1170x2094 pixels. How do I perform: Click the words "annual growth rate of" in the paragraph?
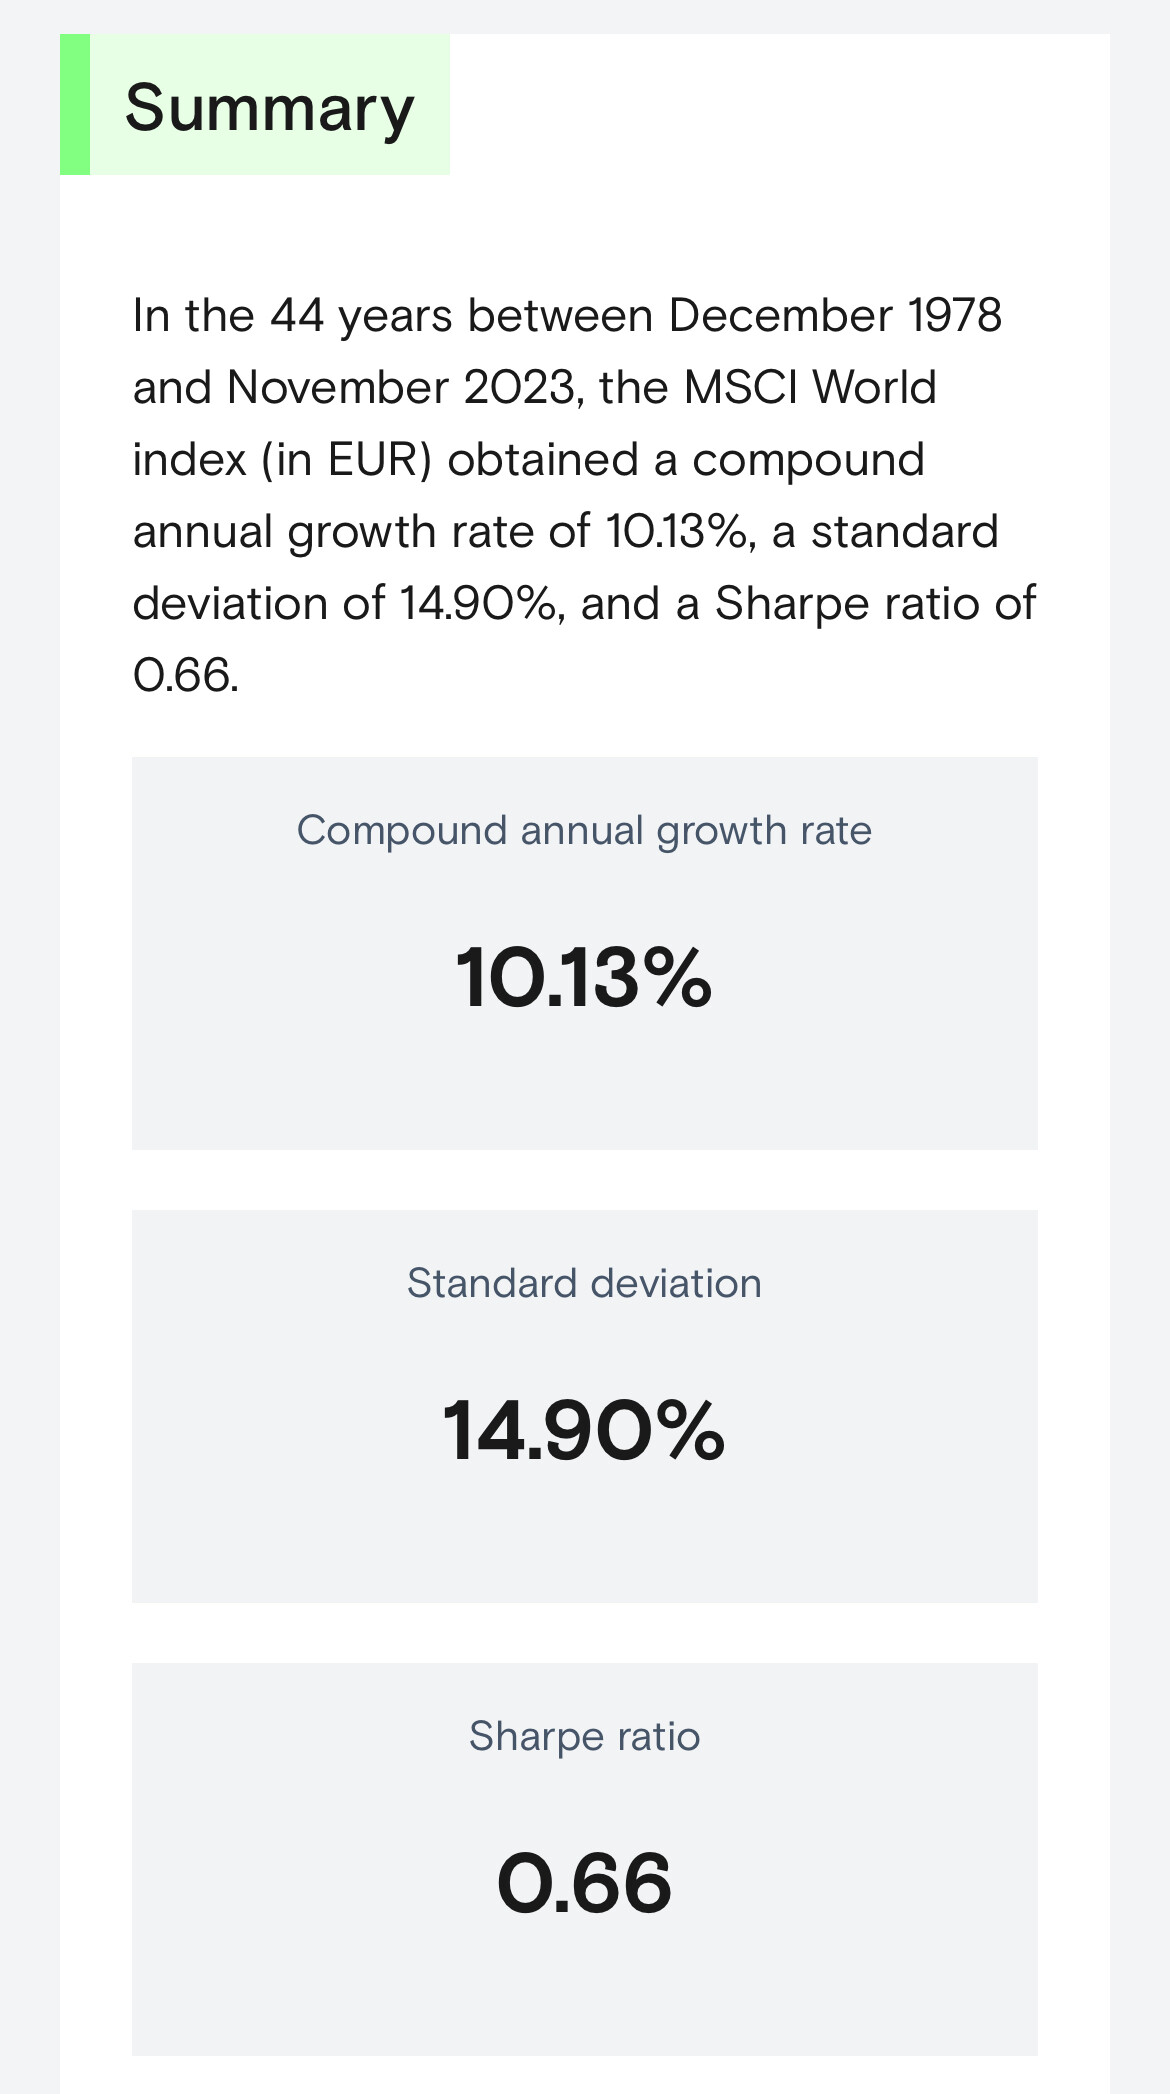click(361, 532)
